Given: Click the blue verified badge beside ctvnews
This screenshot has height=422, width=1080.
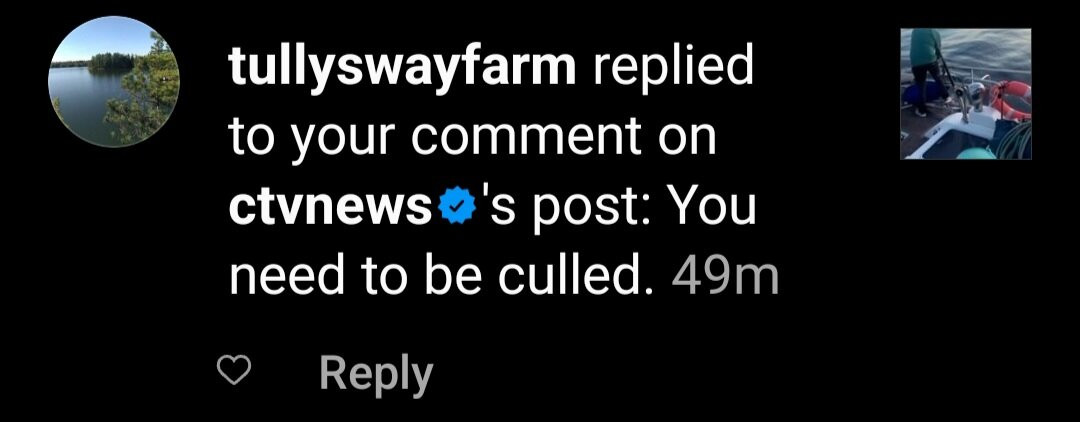Looking at the screenshot, I should pos(453,207).
